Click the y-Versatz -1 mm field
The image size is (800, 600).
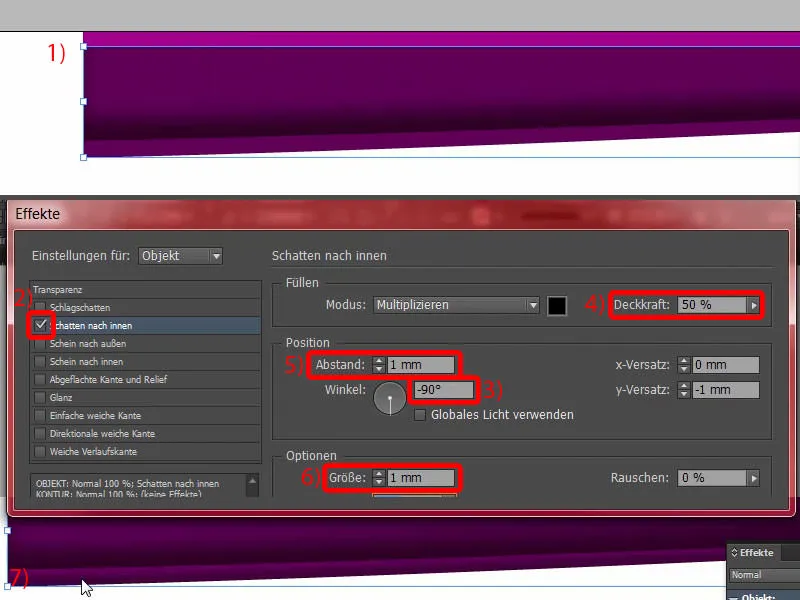[725, 390]
